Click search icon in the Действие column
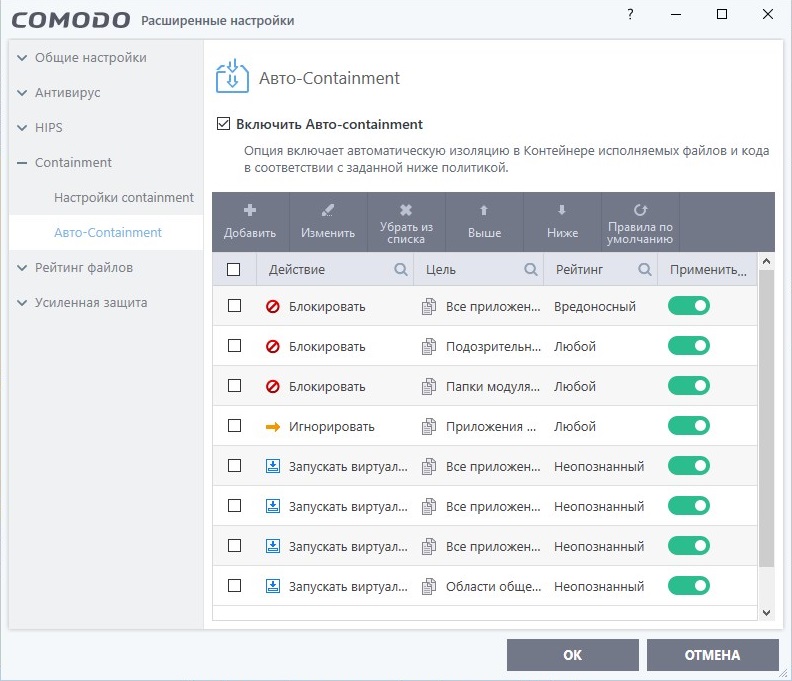The height and width of the screenshot is (681, 792). 400,270
